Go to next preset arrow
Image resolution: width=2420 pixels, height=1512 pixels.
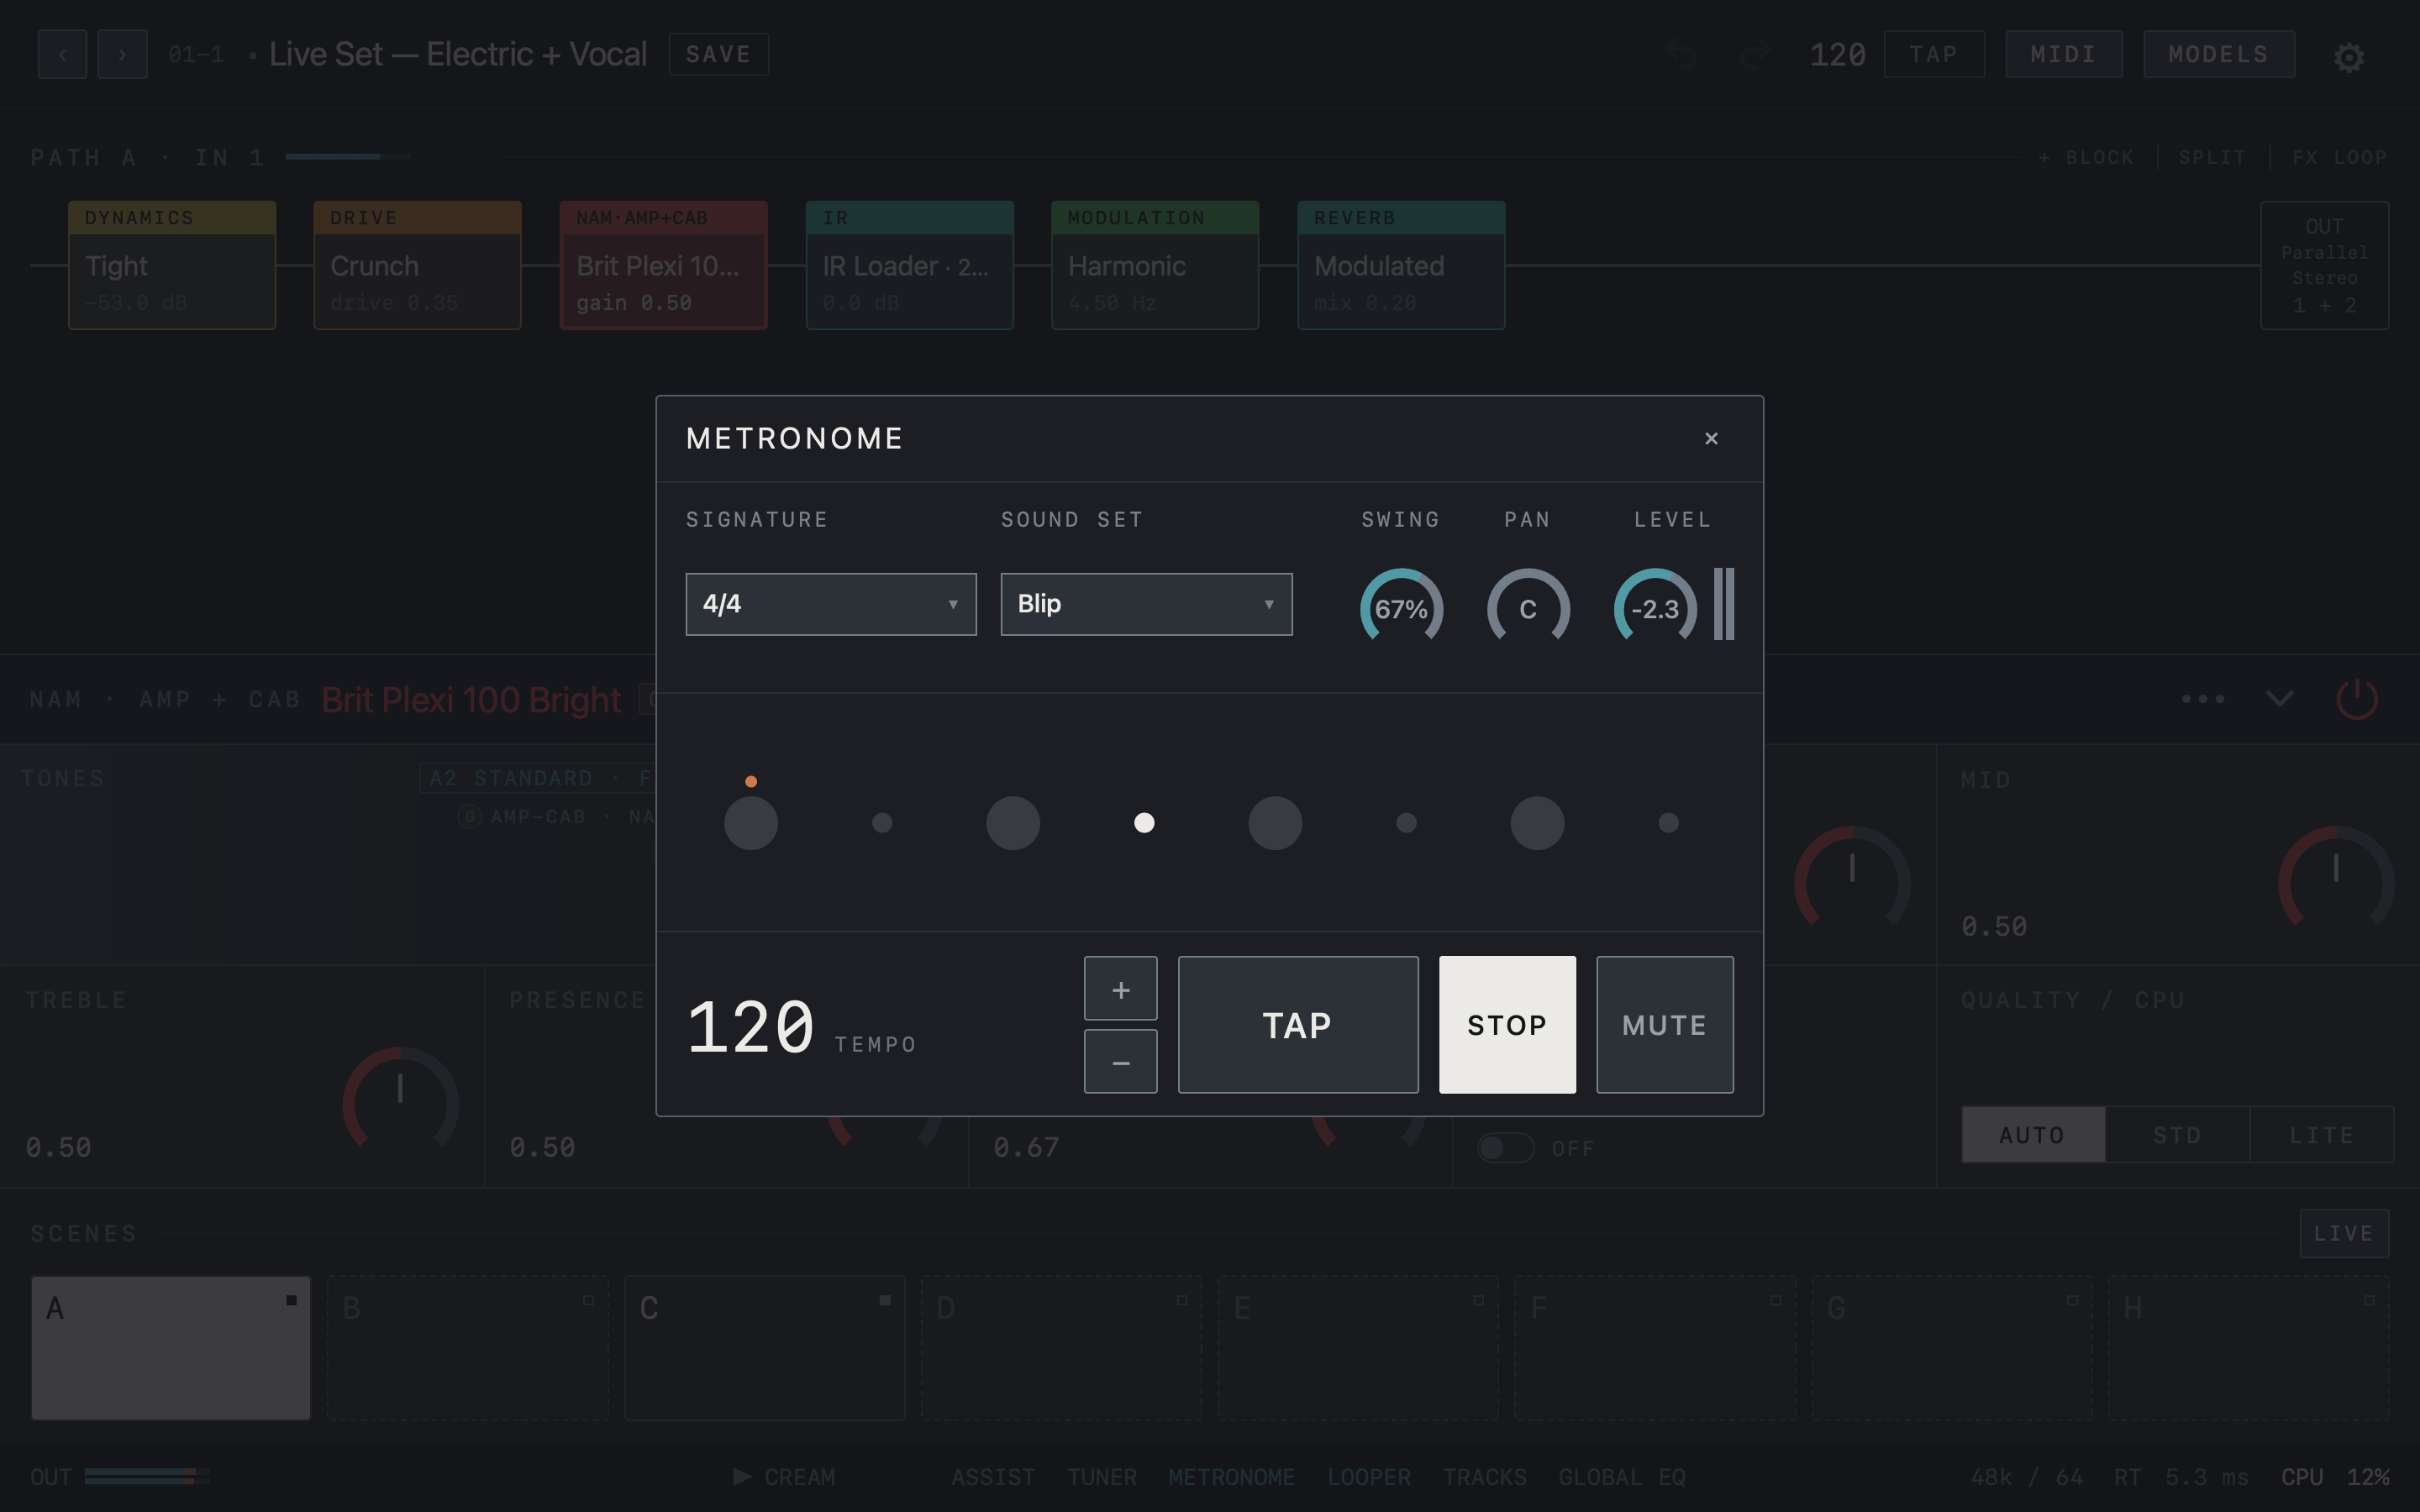point(122,54)
